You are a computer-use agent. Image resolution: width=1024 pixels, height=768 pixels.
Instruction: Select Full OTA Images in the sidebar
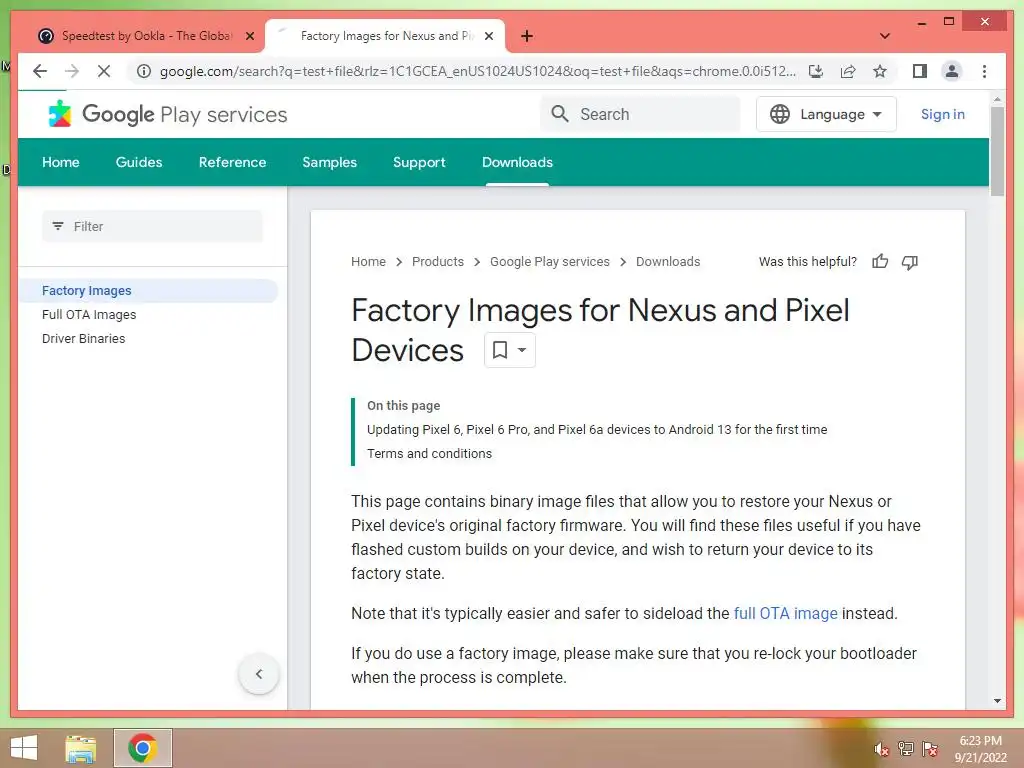[89, 315]
